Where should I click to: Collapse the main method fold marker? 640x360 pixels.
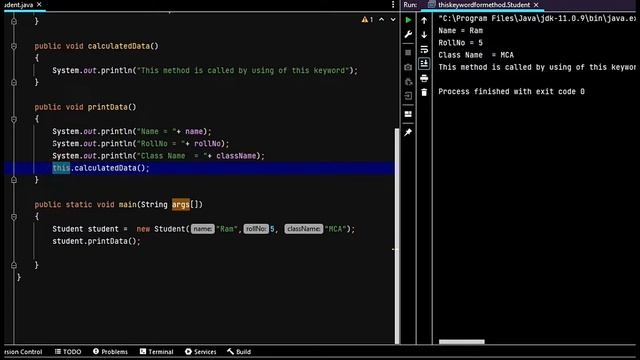(x=14, y=217)
